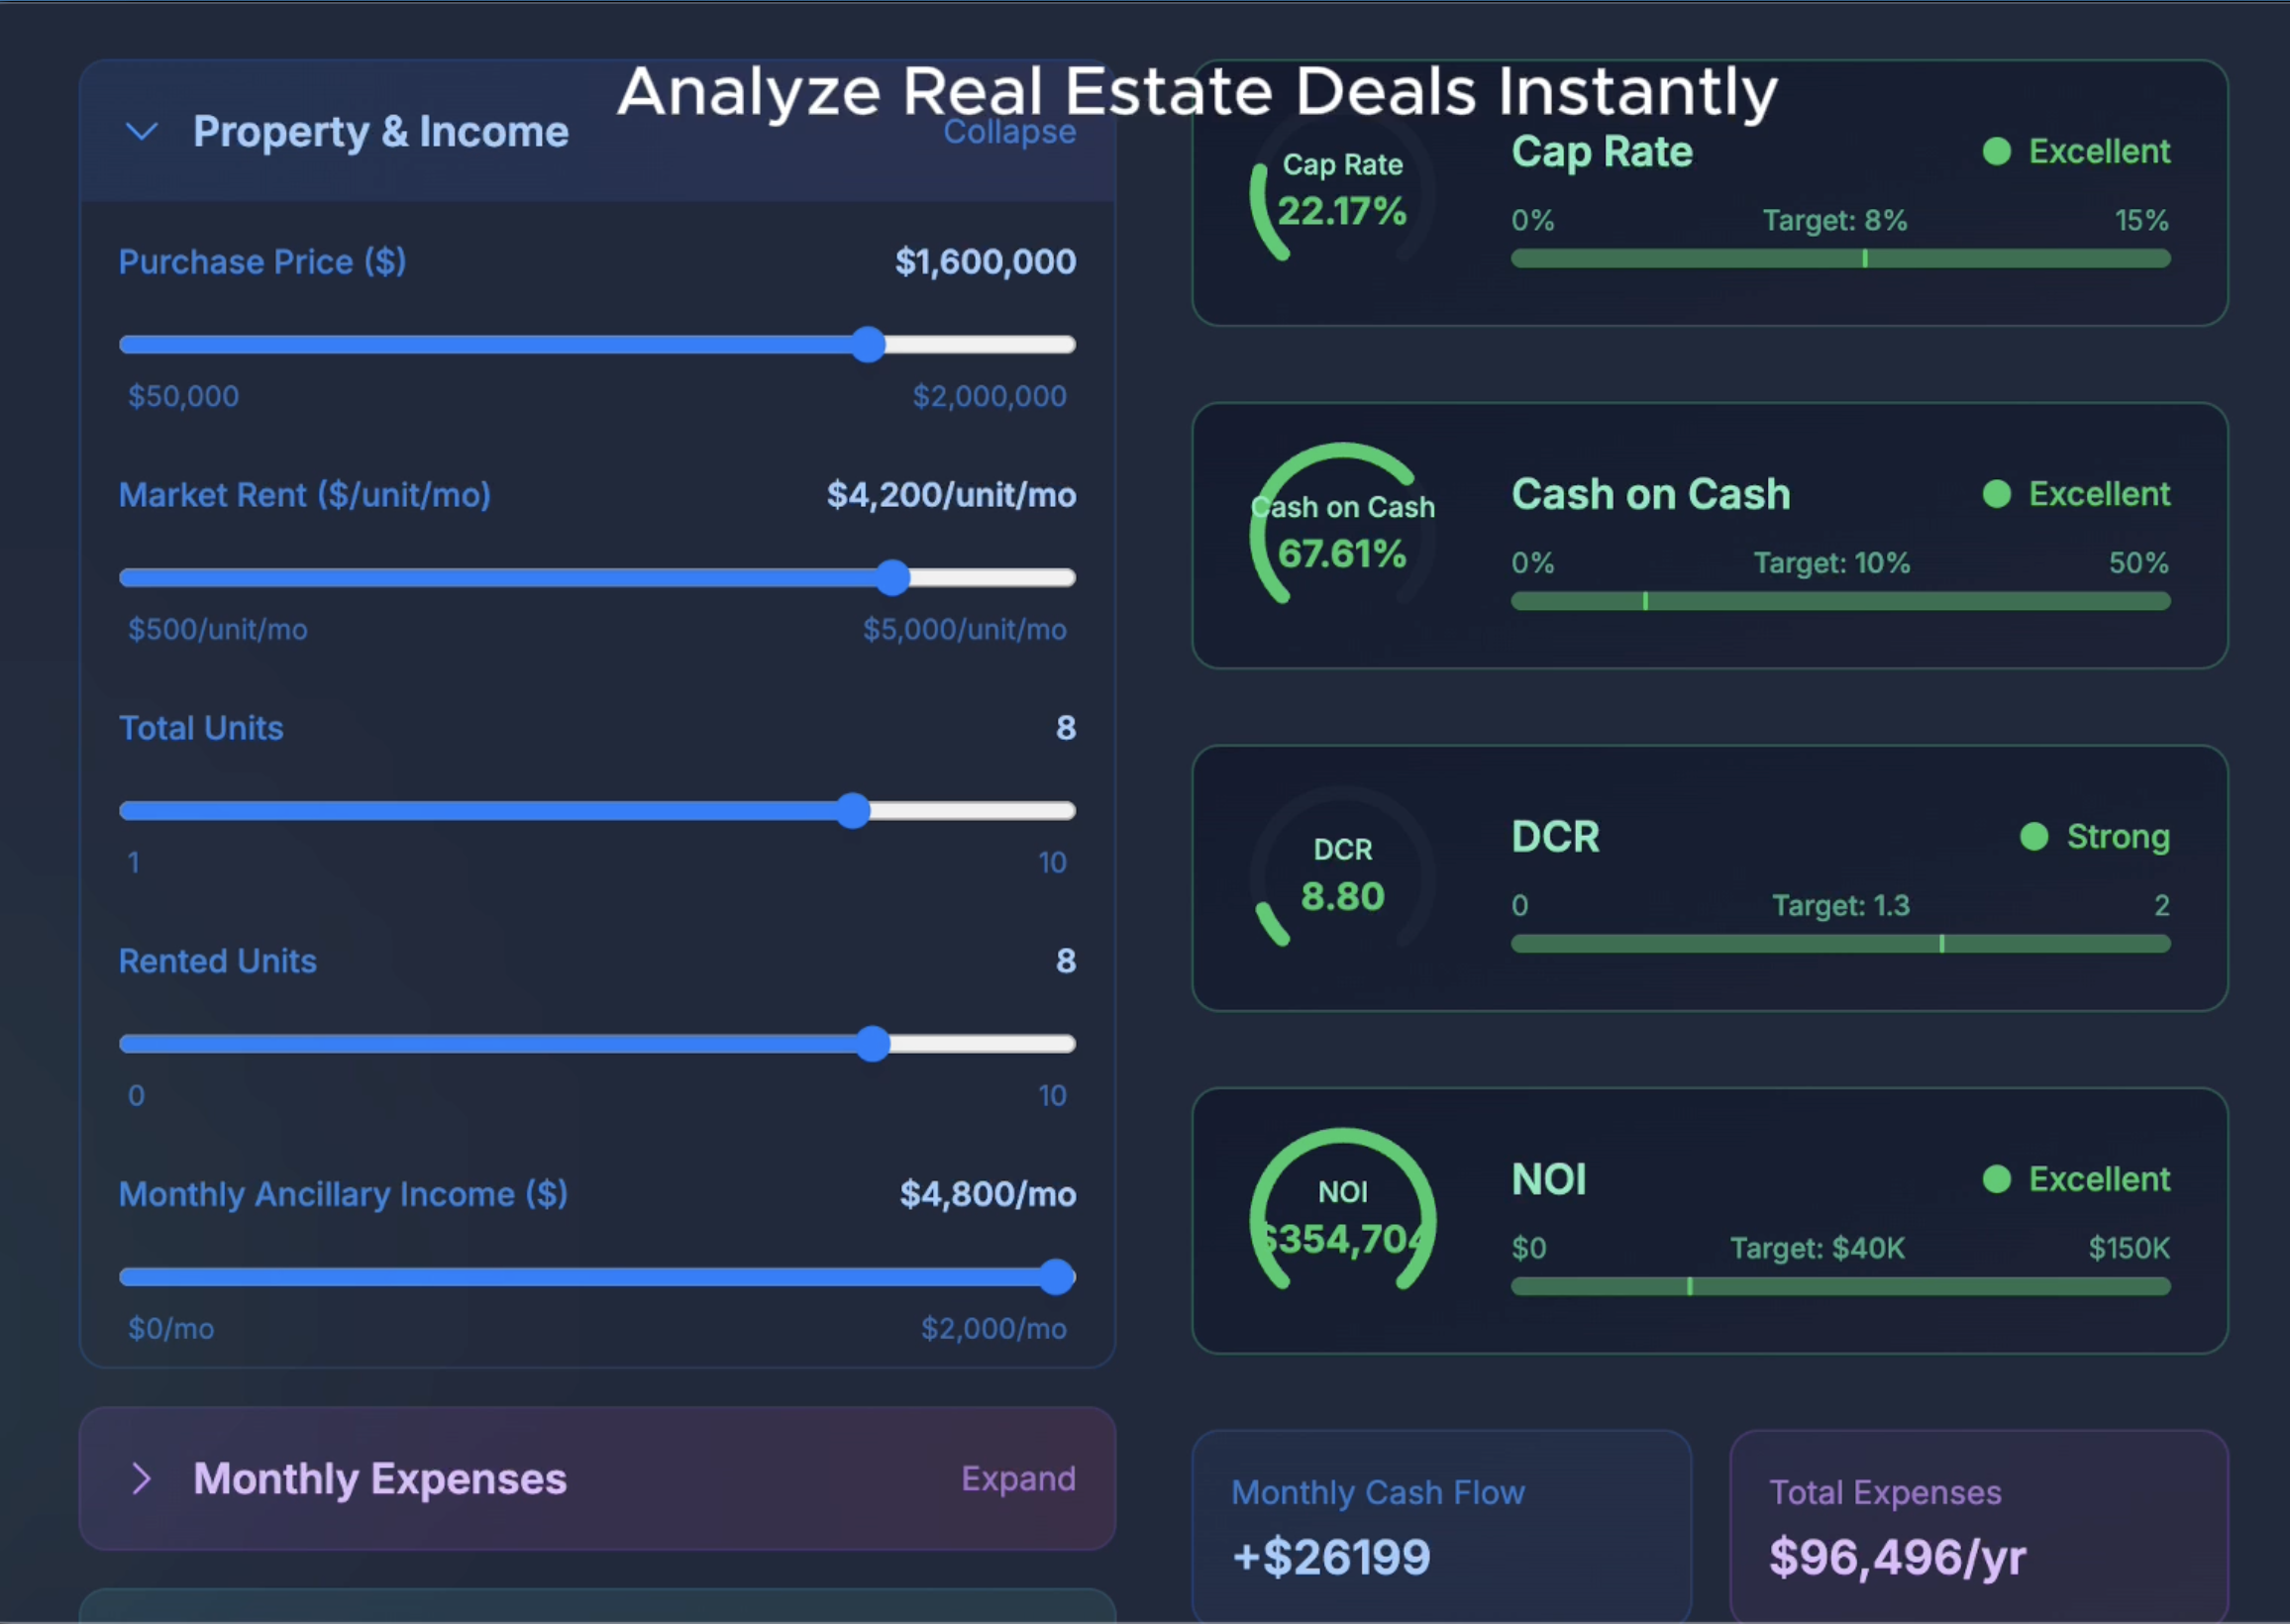Click the green Excellent dot for Cash on Cash

tap(1996, 494)
